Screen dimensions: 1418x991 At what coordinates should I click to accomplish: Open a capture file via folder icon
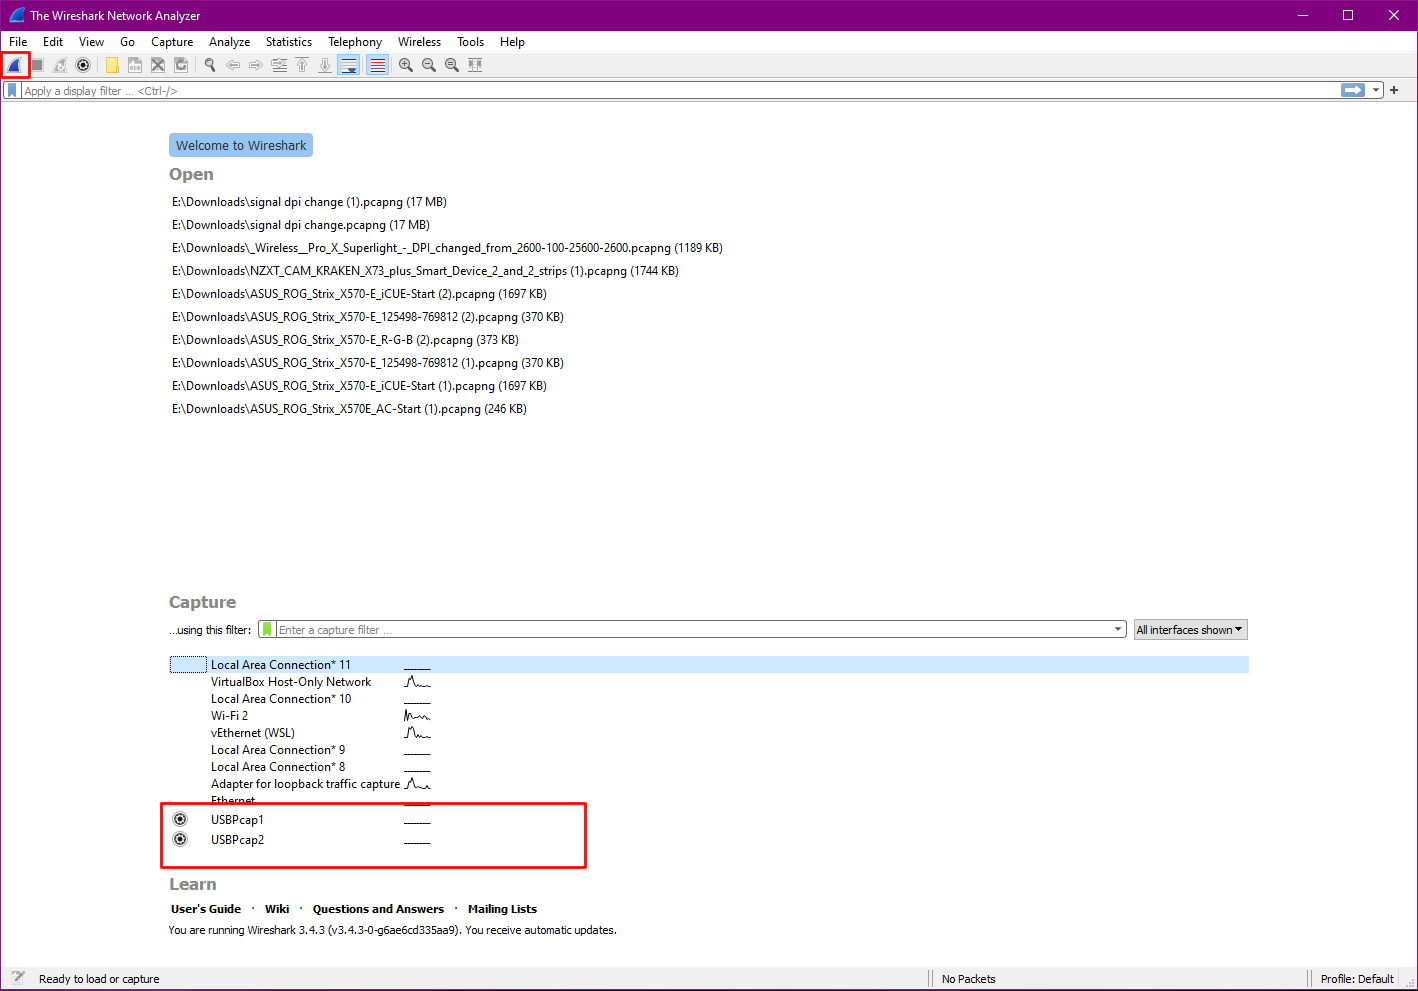(112, 65)
